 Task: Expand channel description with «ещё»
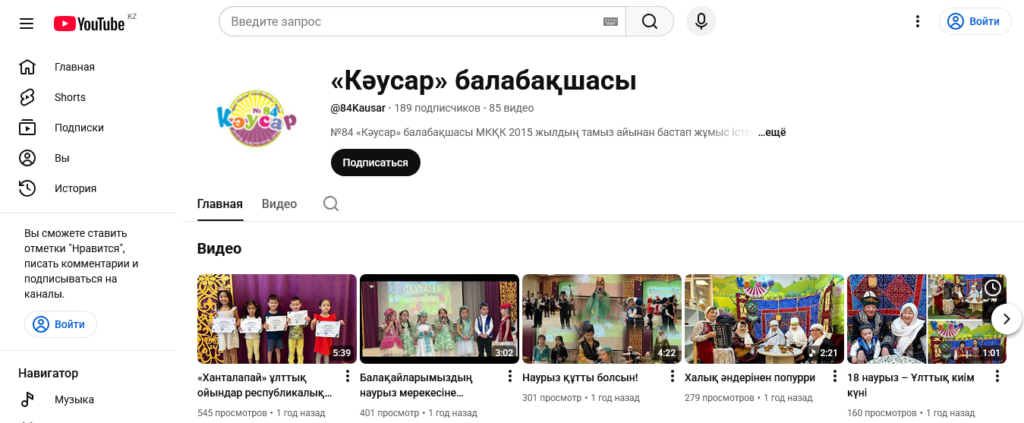[x=772, y=132]
